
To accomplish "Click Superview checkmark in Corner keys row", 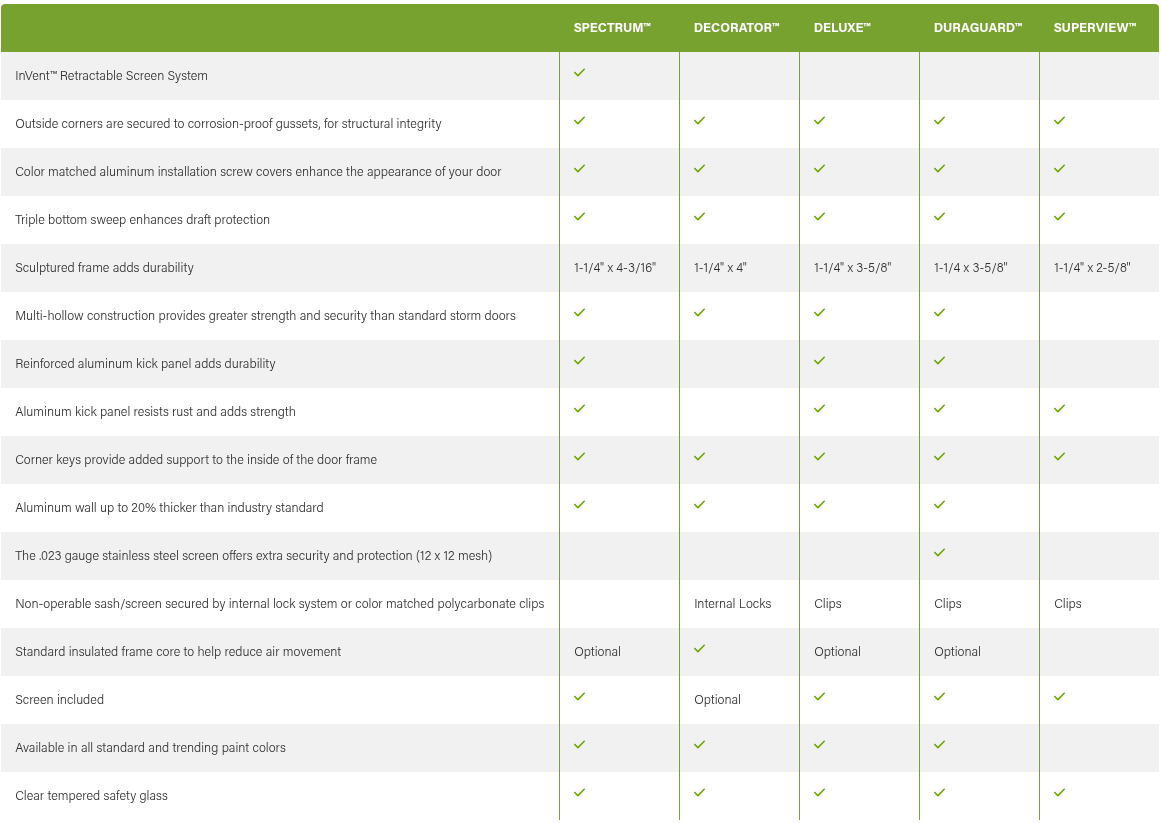I will 1060,457.
